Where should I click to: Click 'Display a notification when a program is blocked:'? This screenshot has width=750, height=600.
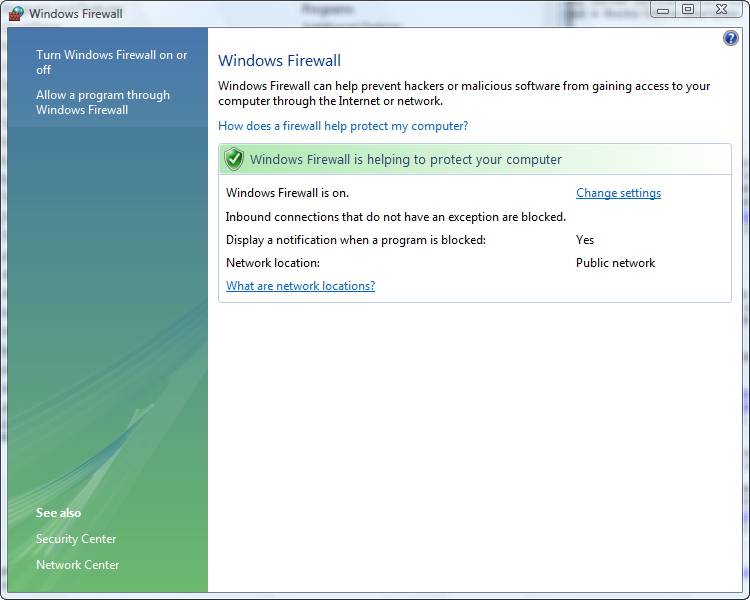pyautogui.click(x=356, y=240)
